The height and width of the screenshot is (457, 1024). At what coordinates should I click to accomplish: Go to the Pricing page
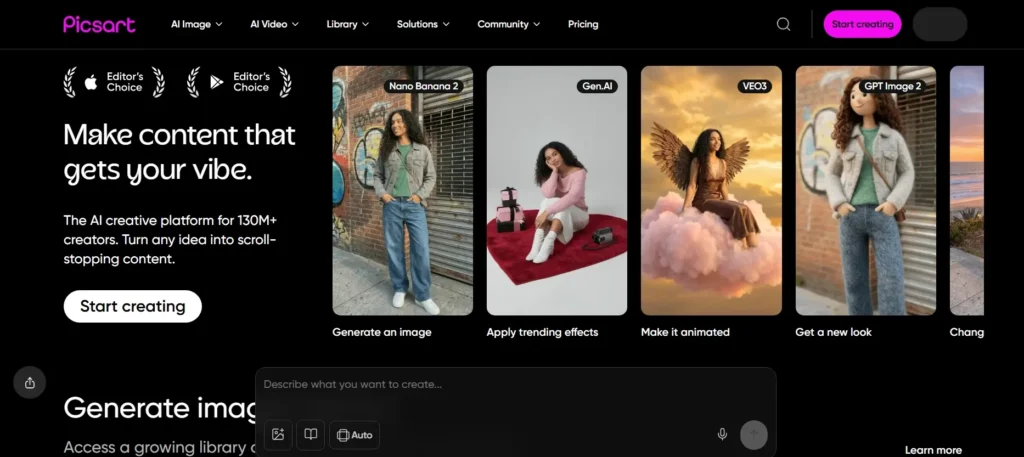point(583,24)
